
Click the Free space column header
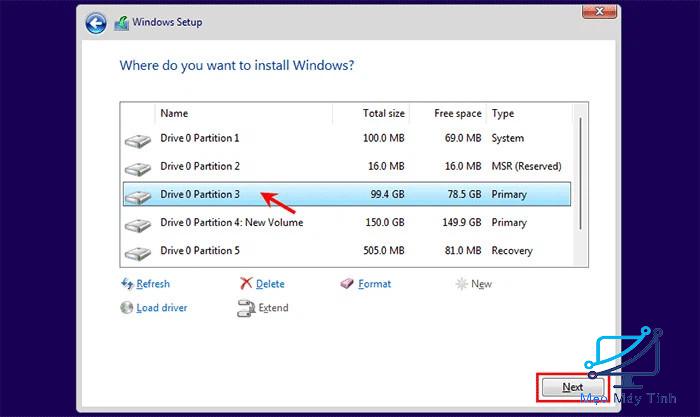point(448,113)
